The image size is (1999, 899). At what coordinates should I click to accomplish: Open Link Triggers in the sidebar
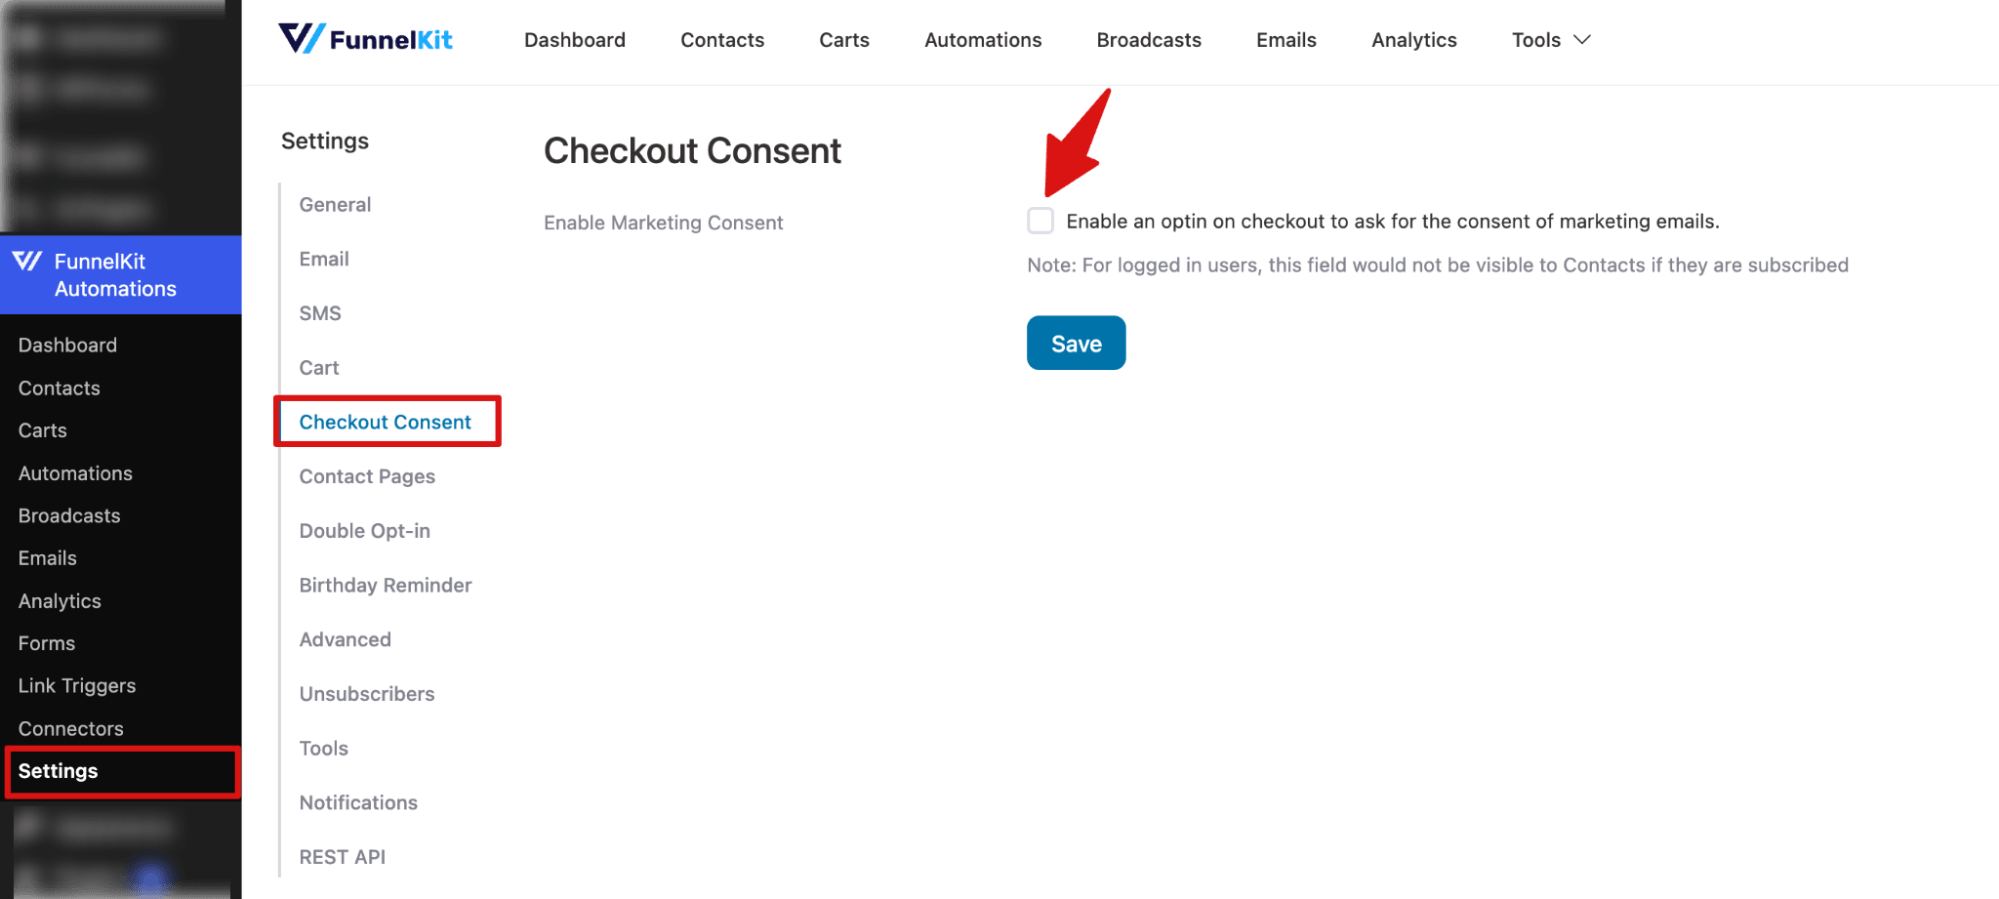click(76, 685)
